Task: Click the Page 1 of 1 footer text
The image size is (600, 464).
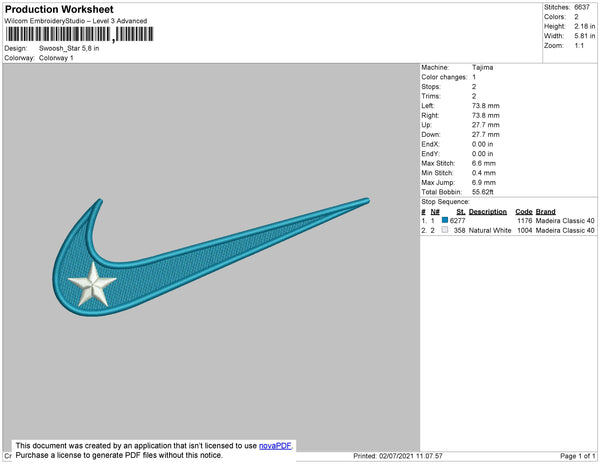Action: coord(577,456)
